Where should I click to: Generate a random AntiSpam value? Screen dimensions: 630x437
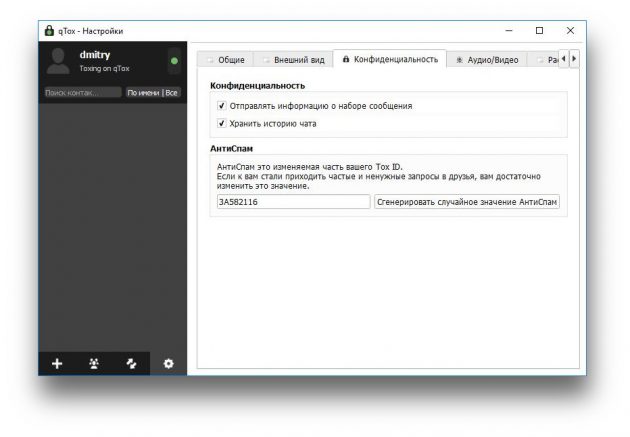click(467, 202)
